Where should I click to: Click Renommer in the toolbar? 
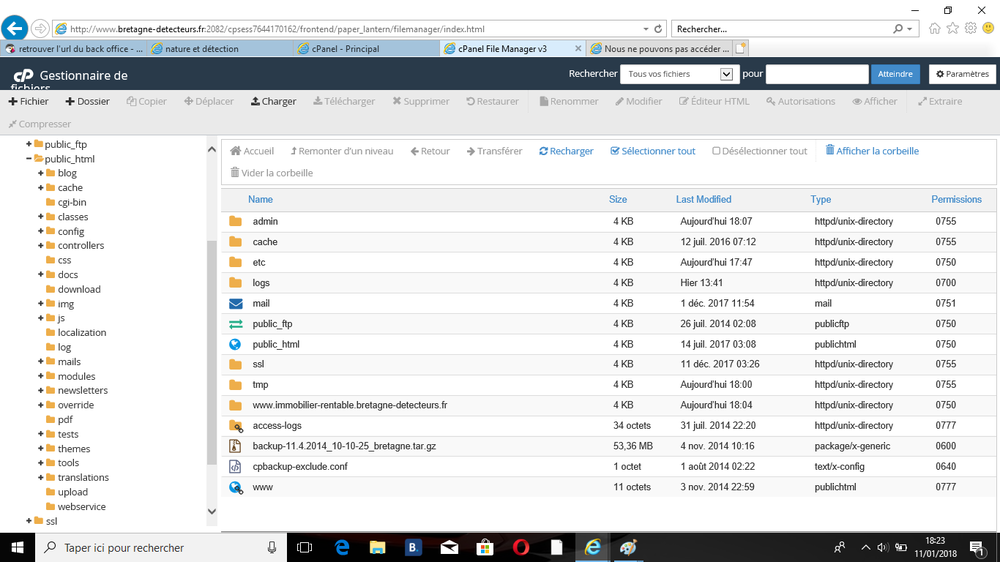569,101
